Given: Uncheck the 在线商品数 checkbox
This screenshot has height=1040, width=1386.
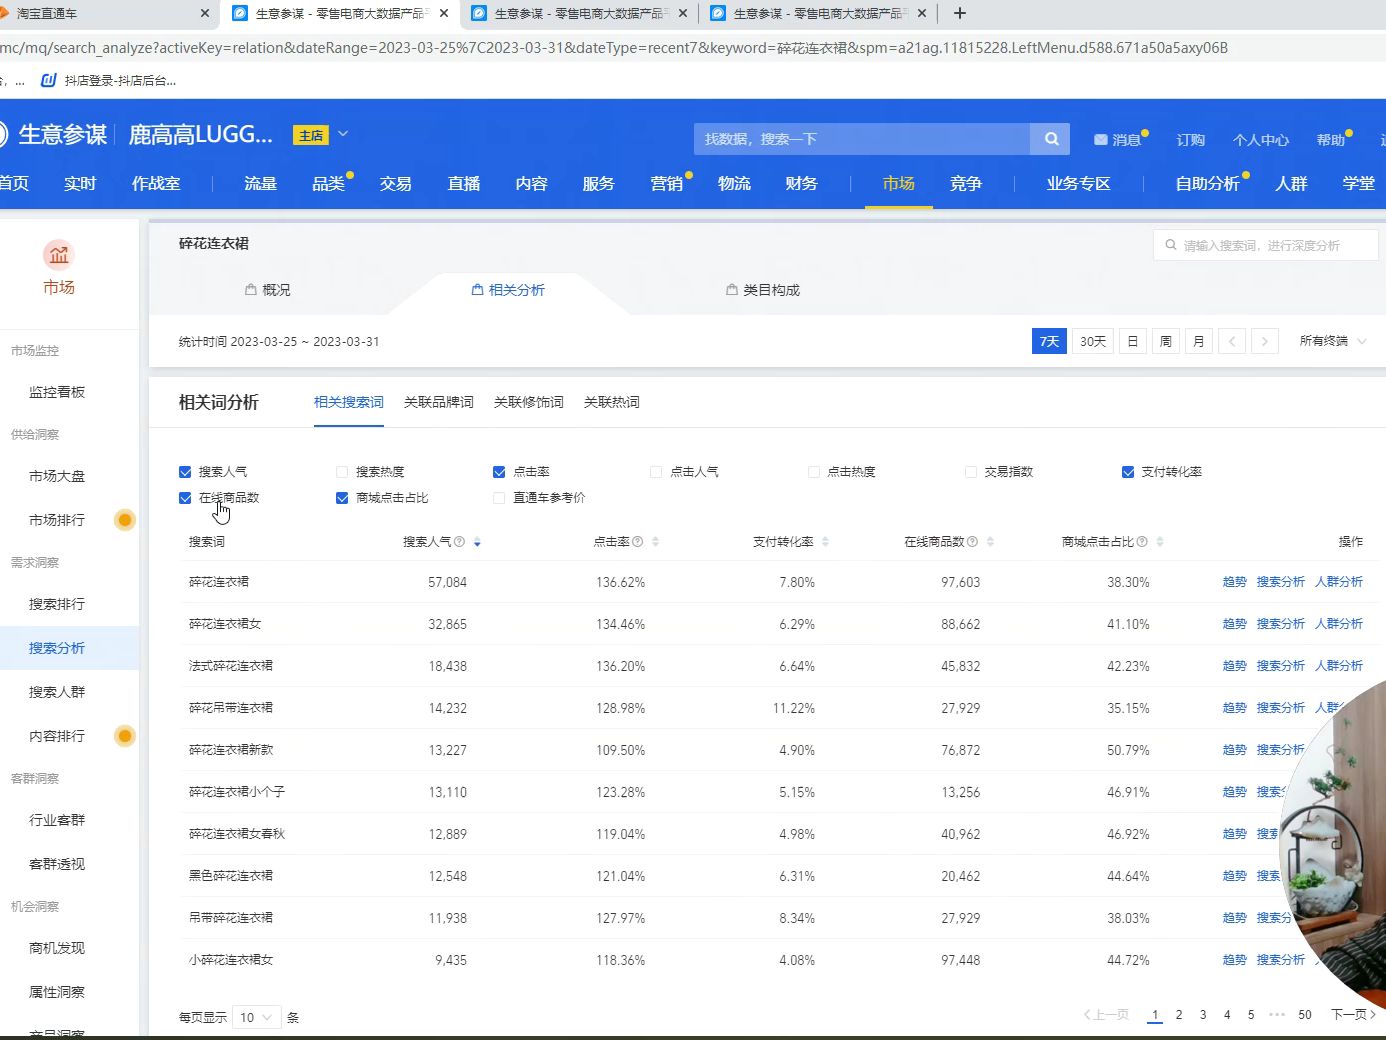Looking at the screenshot, I should click(x=185, y=498).
